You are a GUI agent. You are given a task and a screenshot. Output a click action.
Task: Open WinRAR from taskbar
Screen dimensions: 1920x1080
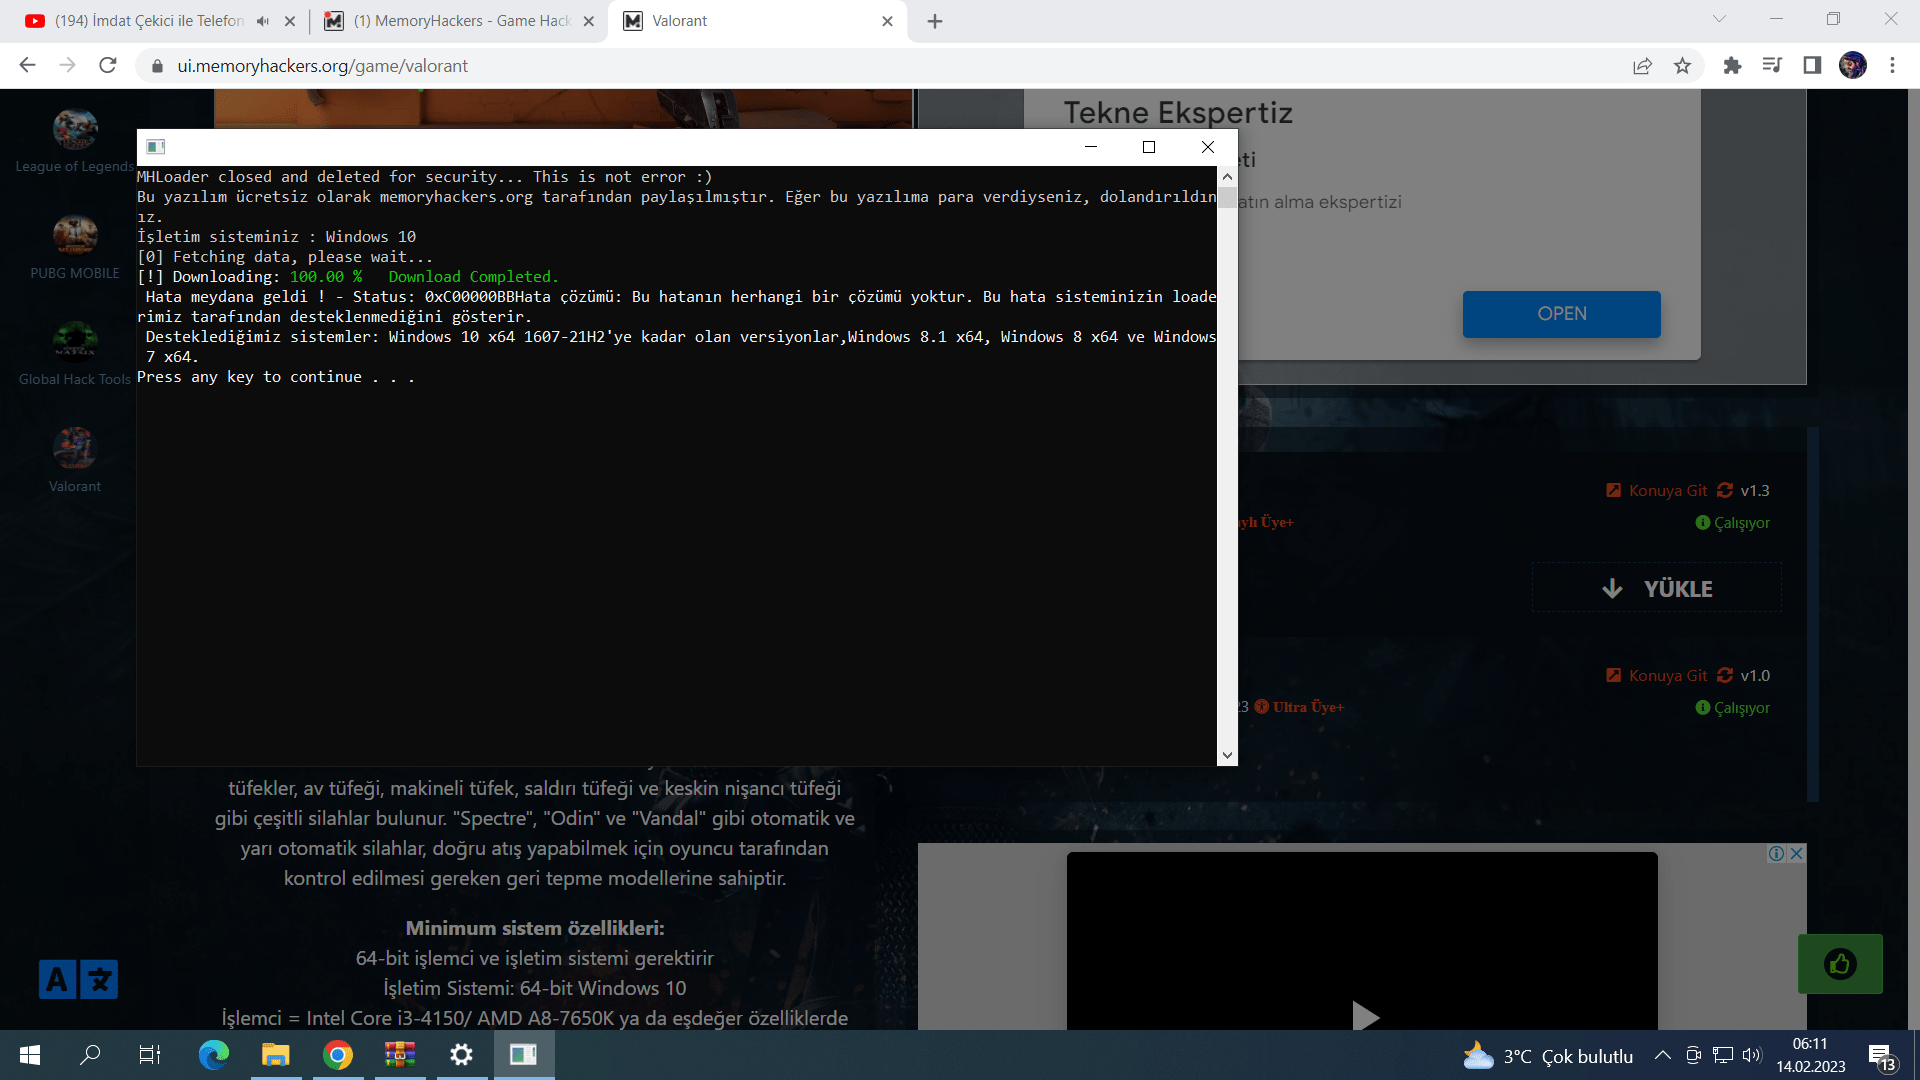coord(399,1055)
